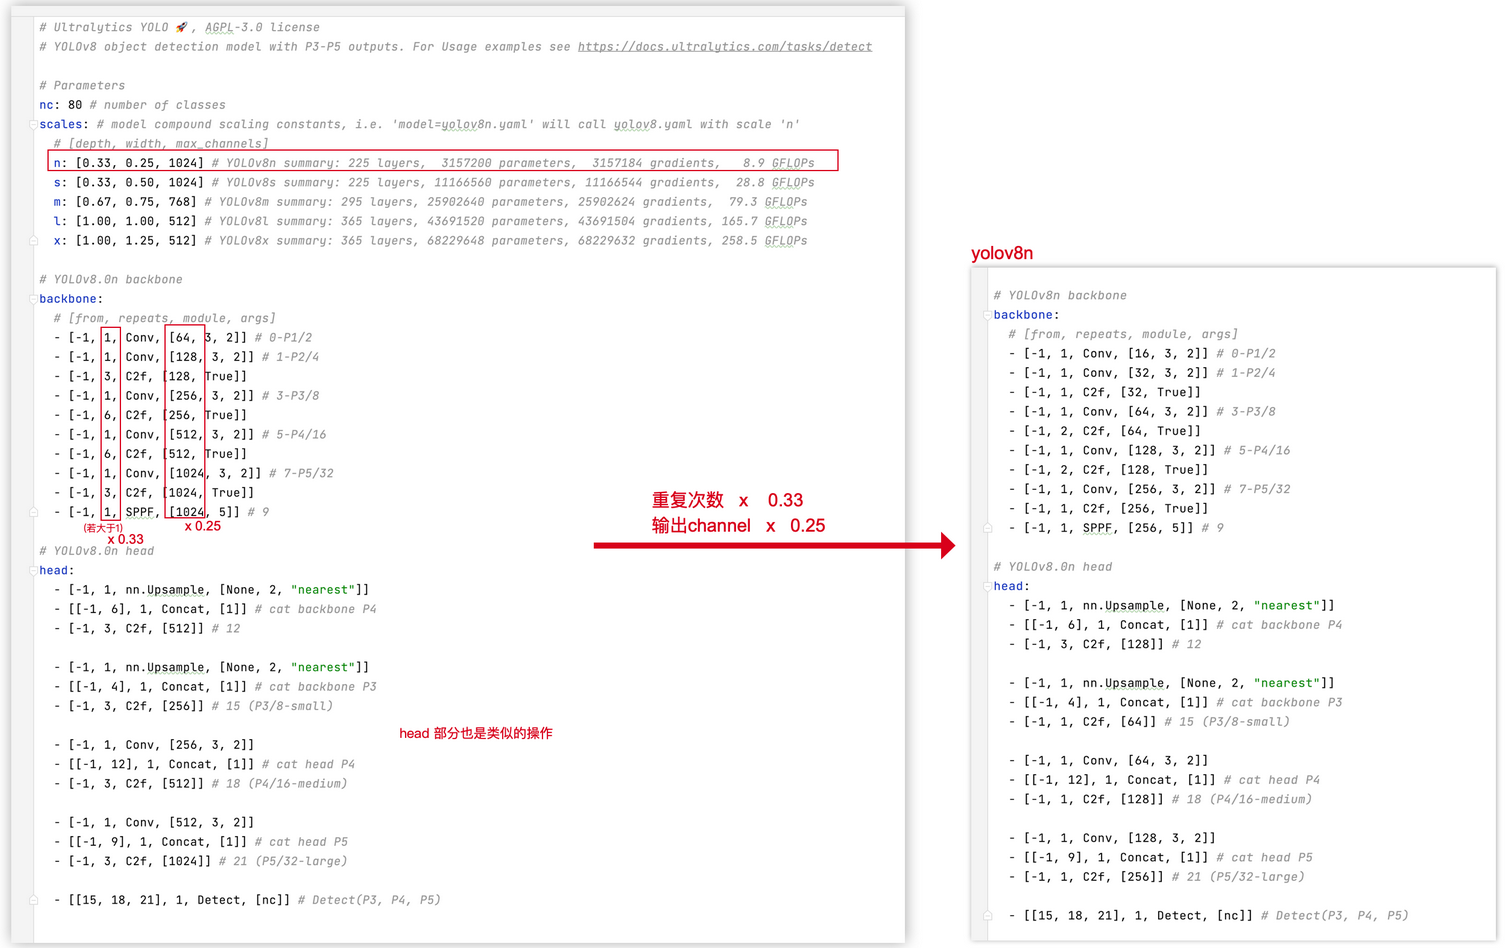This screenshot has width=1509, height=948.
Task: Click the 'Conv, [64, 3, 2]] # 0-P1/2' line
Action: (x=183, y=338)
